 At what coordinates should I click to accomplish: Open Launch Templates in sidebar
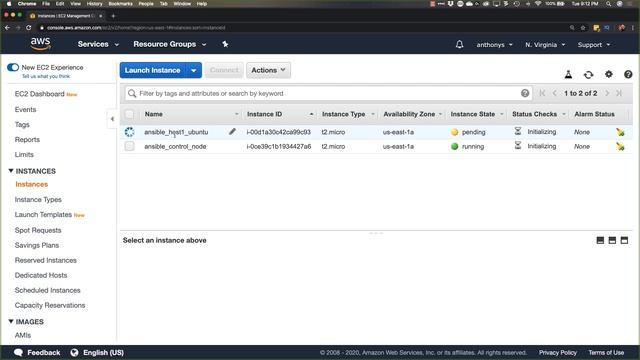(x=43, y=215)
